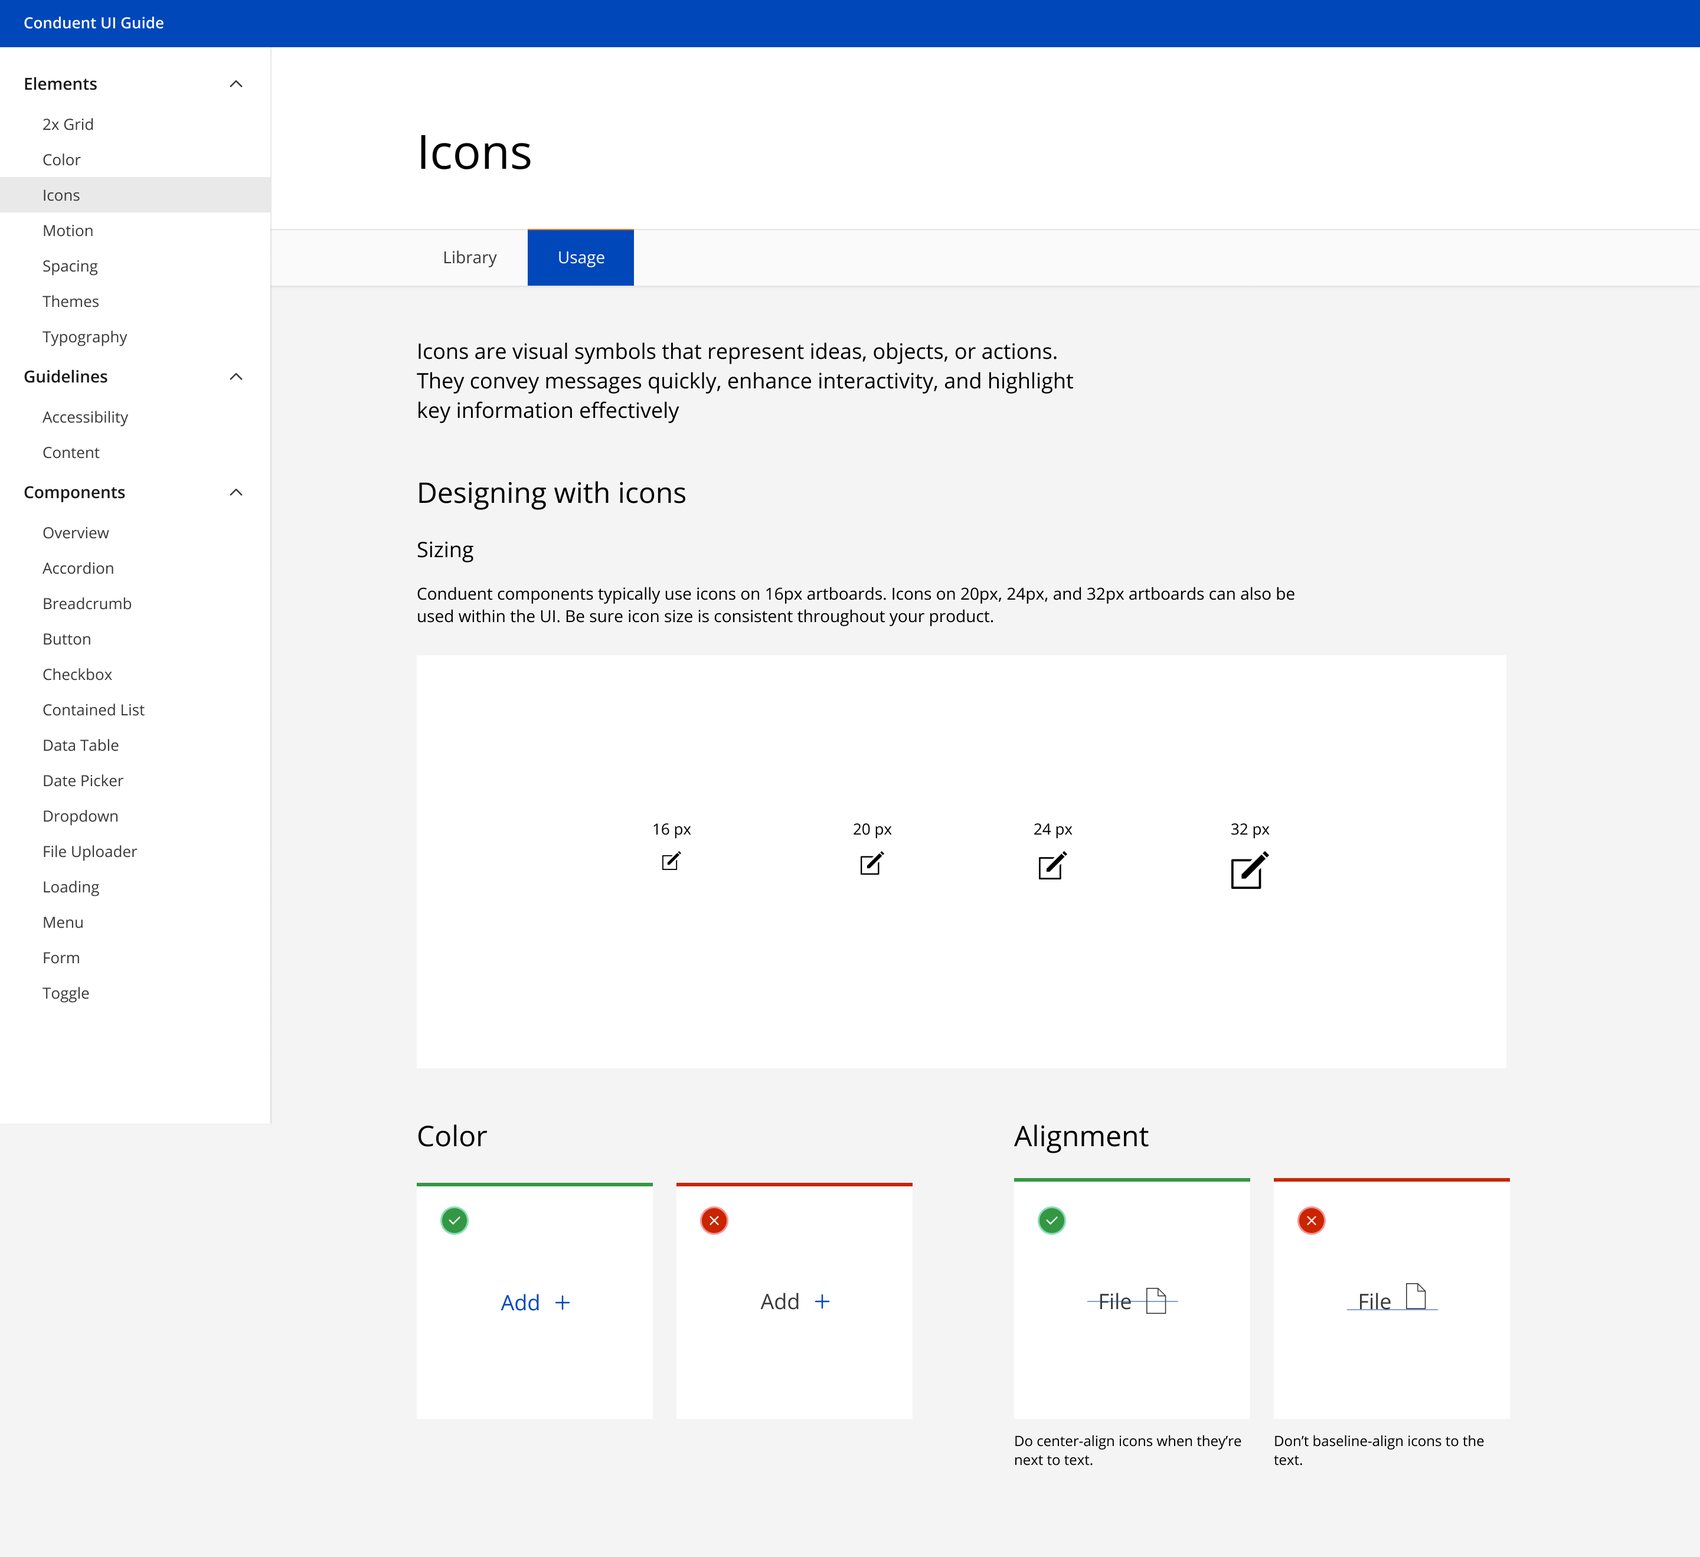
Task: Click the Conduent UI Guide header title
Action: click(x=94, y=23)
